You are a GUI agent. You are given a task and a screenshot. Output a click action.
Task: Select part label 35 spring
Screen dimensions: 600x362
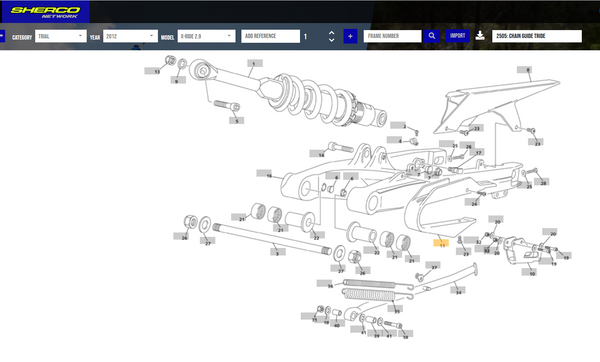tap(395, 308)
